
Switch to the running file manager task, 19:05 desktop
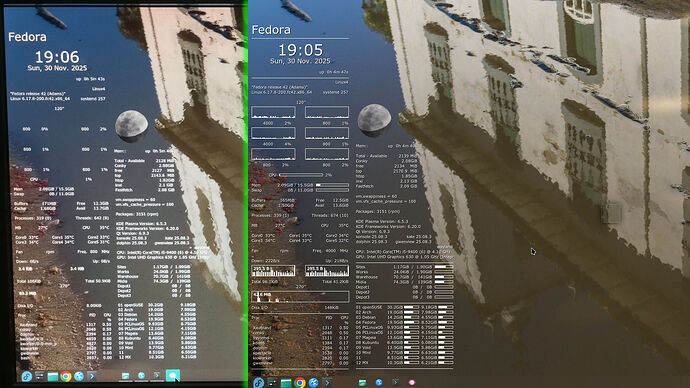coord(362,383)
